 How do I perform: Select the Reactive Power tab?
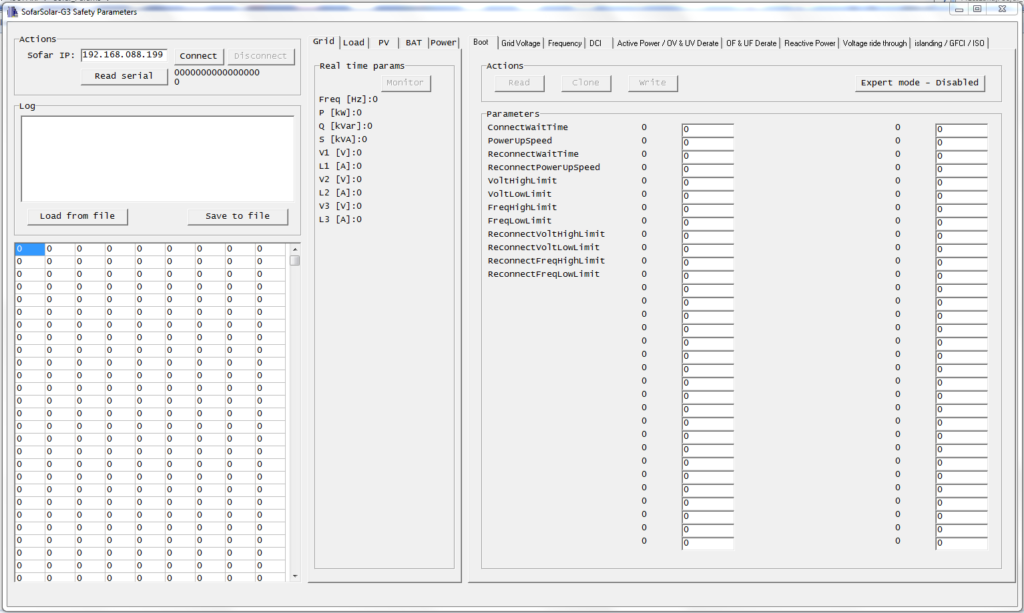[x=810, y=43]
